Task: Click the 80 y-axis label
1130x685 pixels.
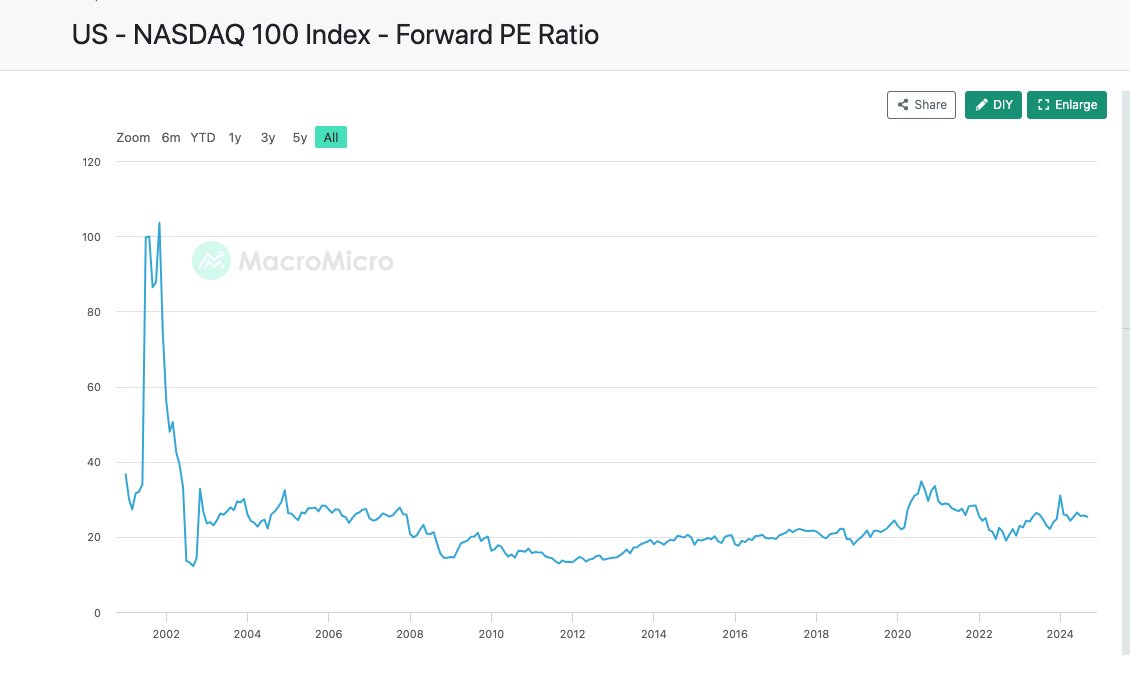Action: tap(94, 312)
